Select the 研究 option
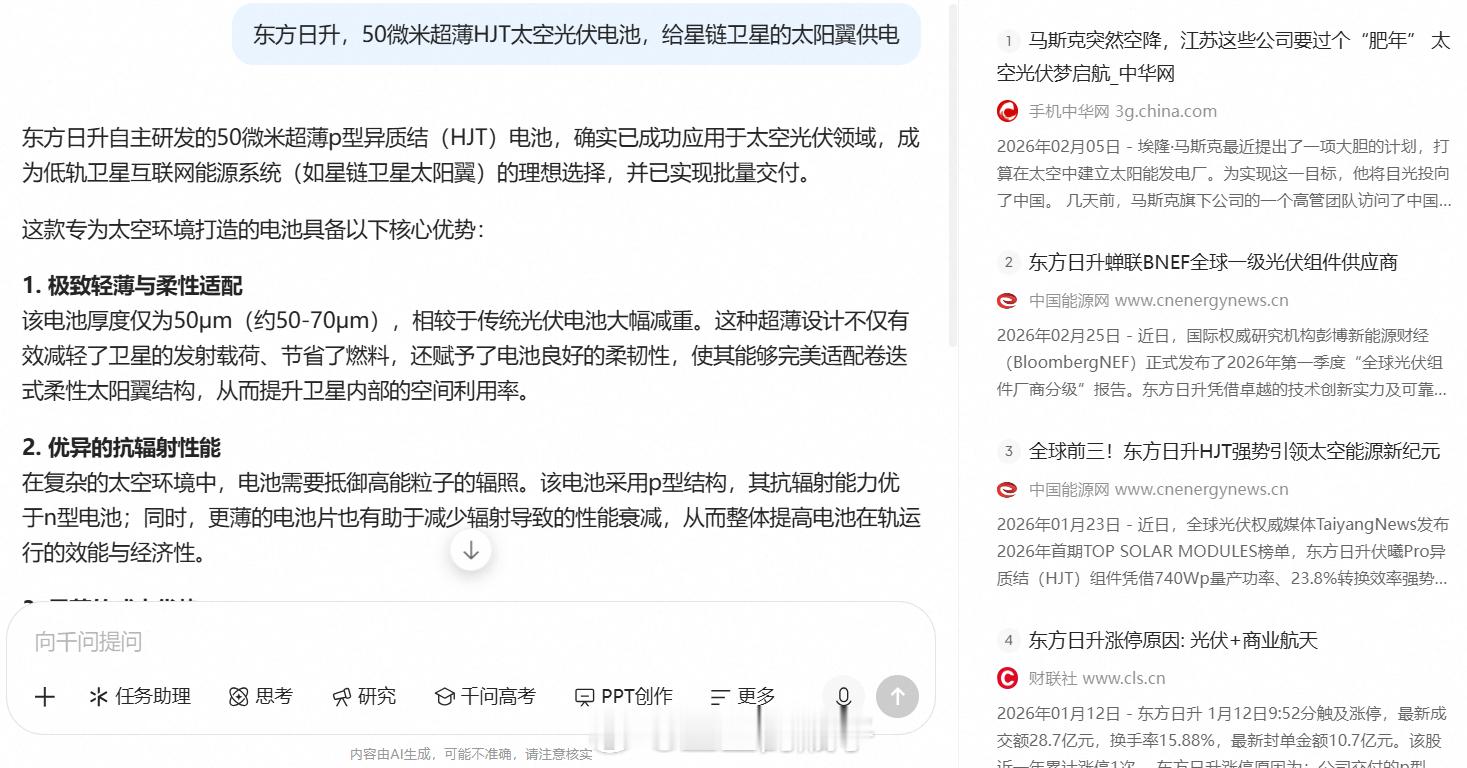The image size is (1467, 768). pos(364,697)
